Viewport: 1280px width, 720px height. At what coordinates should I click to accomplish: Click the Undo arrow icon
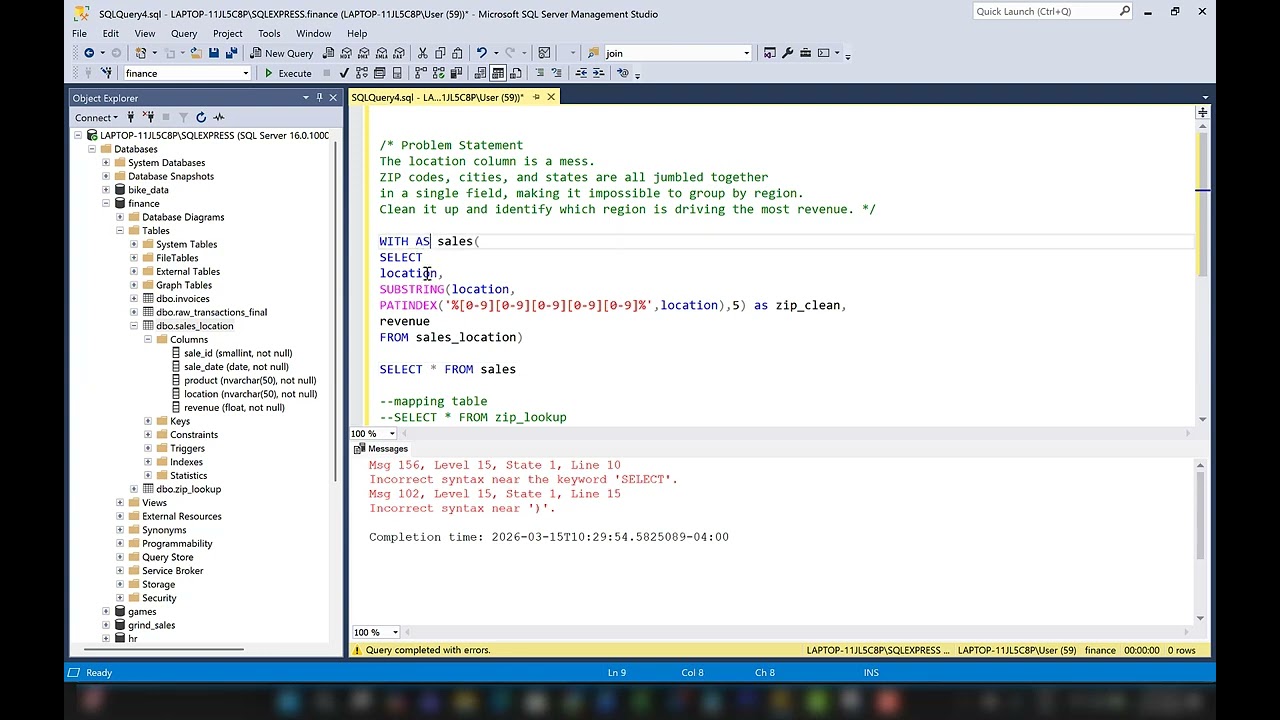[481, 53]
